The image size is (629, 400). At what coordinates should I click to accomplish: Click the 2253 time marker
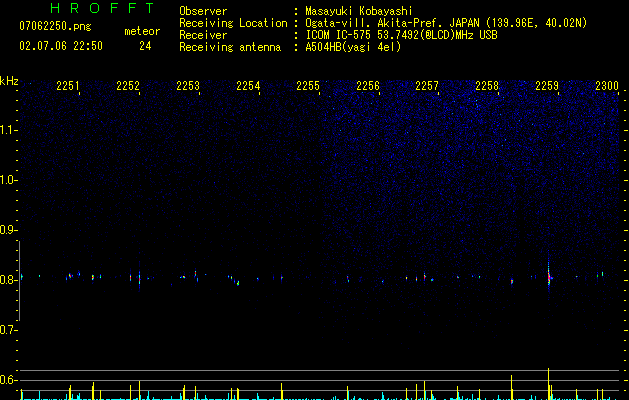[188, 85]
